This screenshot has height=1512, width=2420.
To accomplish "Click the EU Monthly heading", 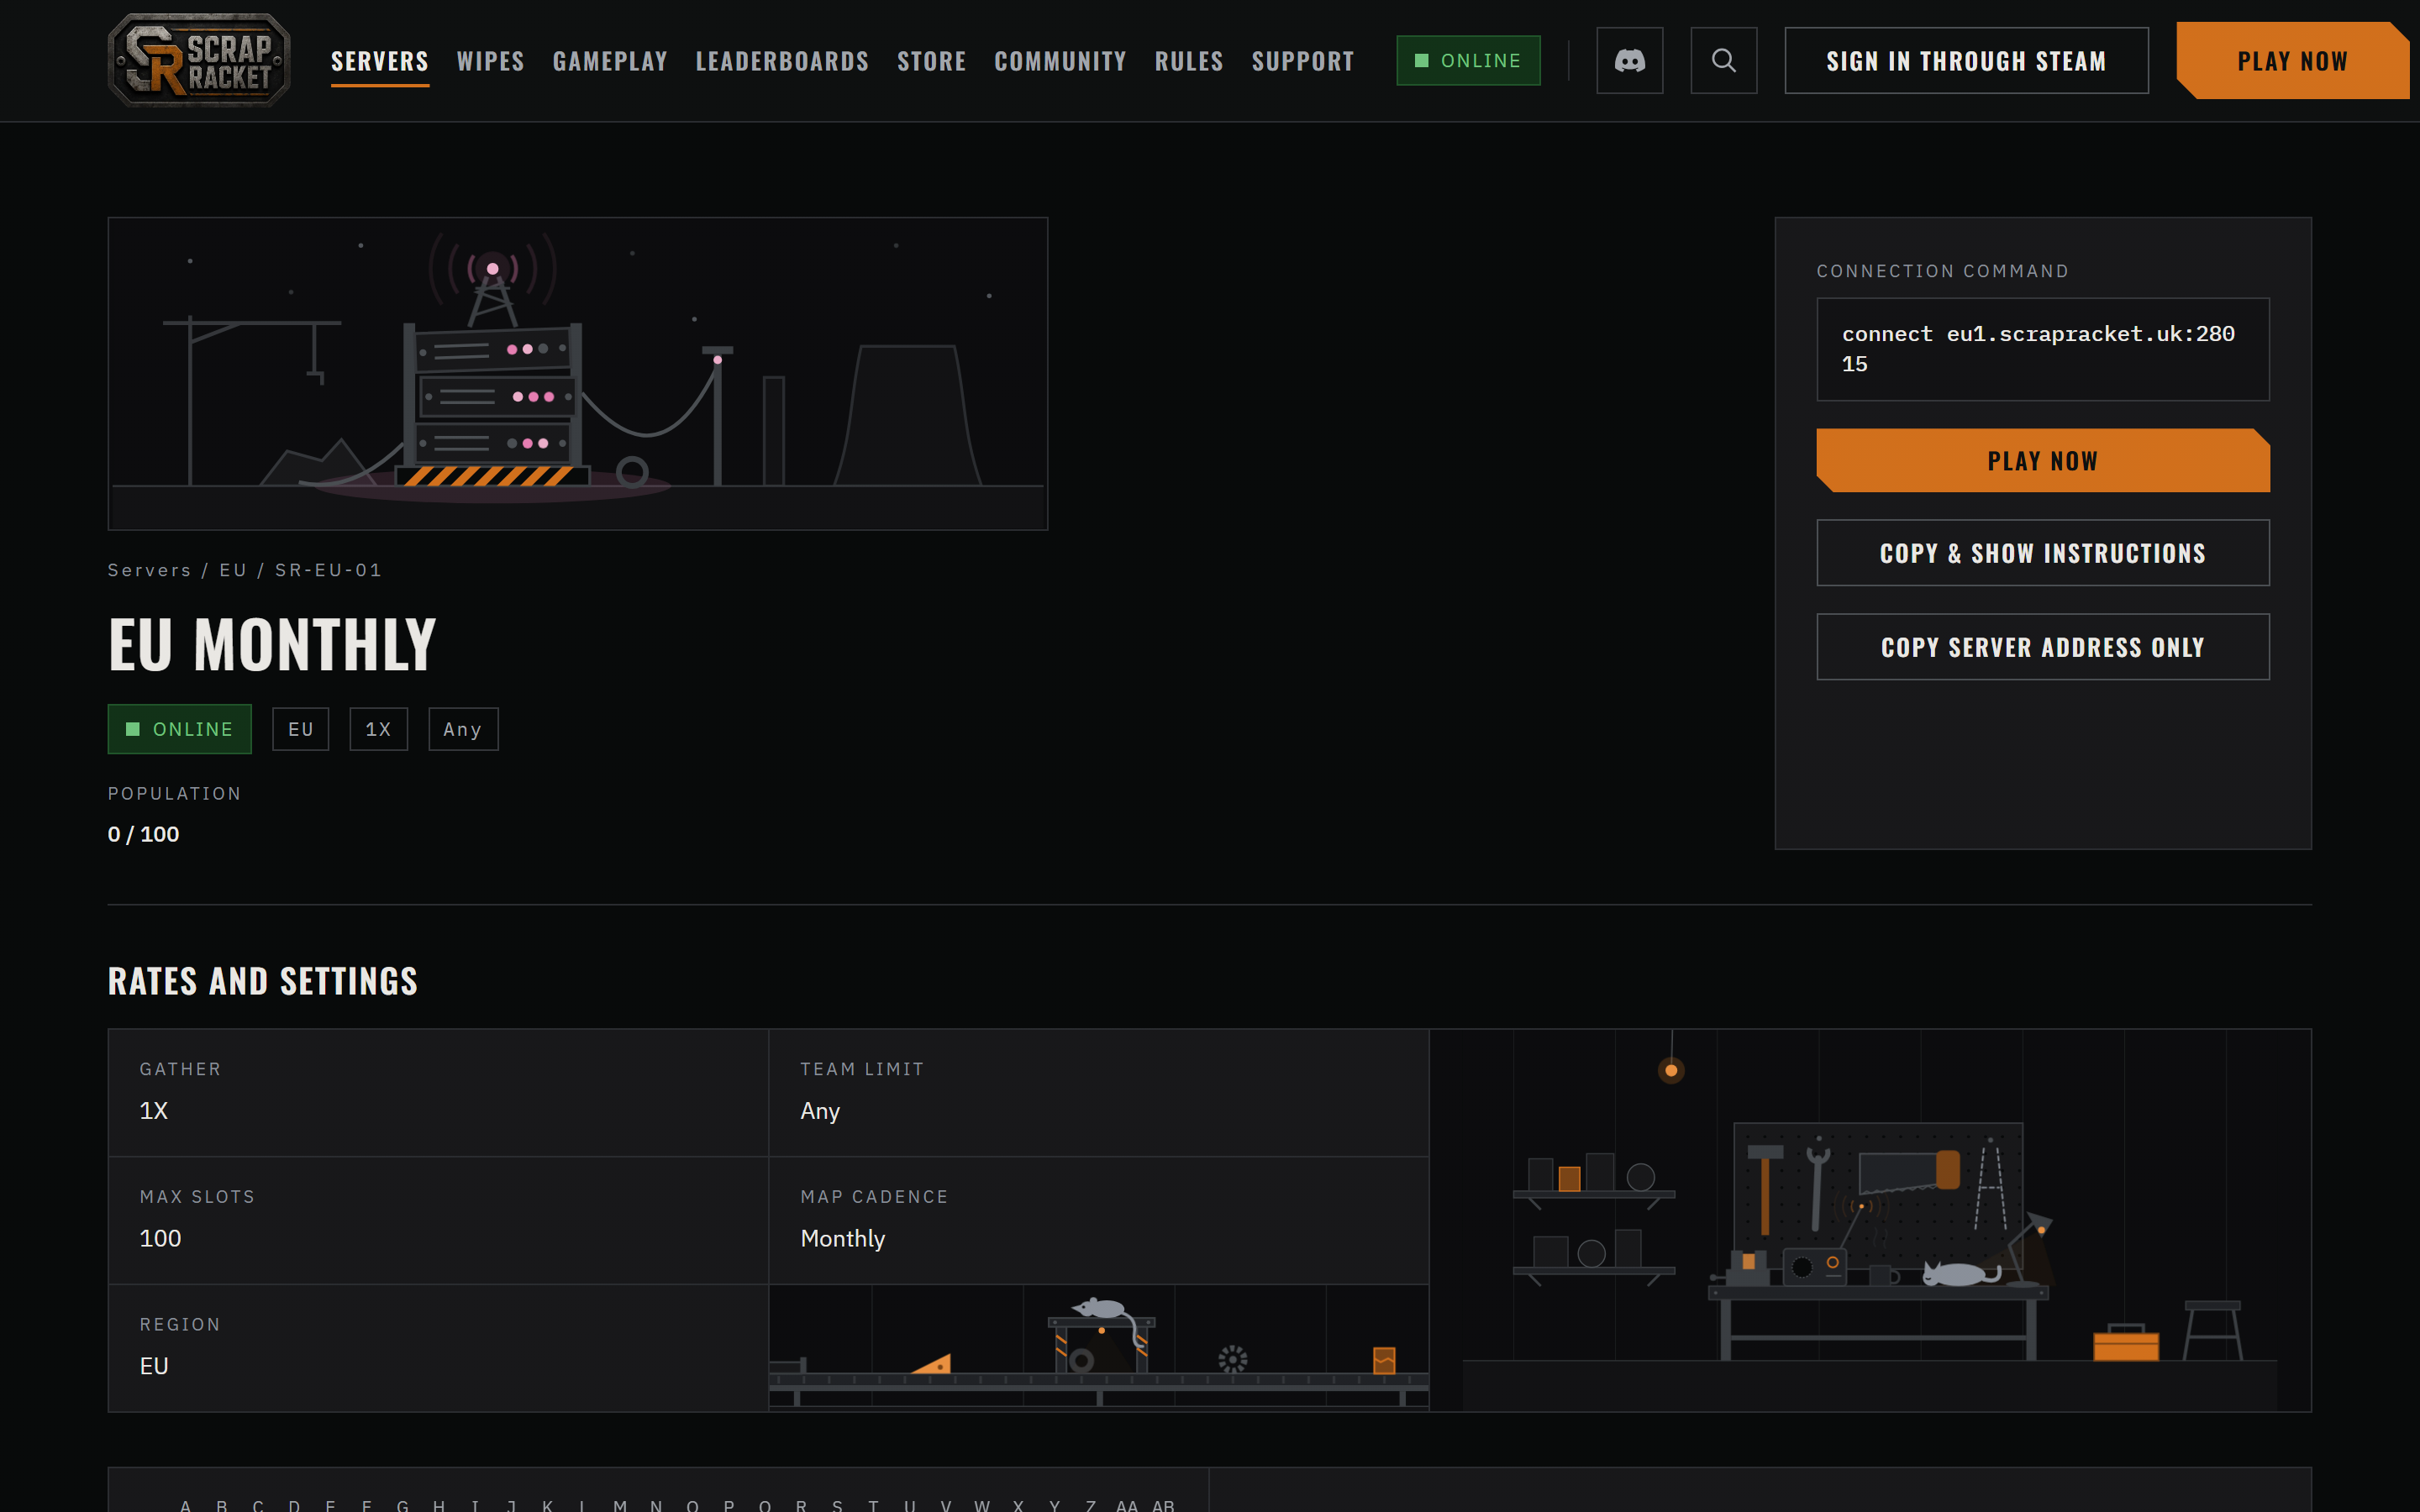I will click(x=272, y=644).
